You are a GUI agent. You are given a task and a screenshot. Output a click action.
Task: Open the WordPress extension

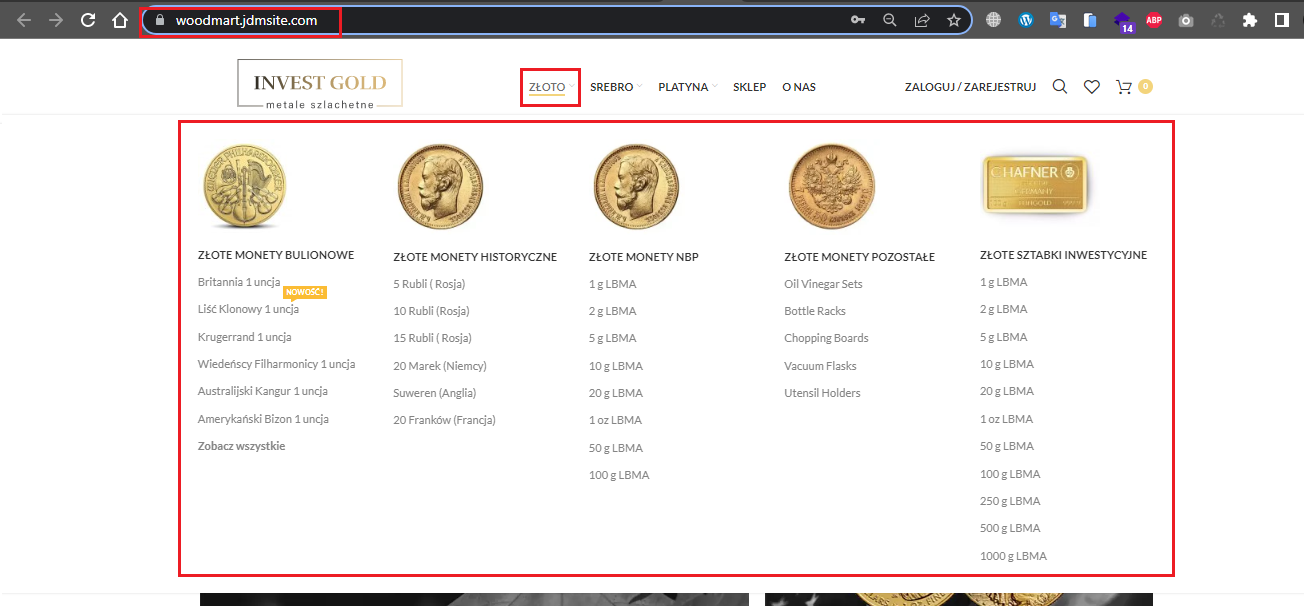(x=1025, y=20)
